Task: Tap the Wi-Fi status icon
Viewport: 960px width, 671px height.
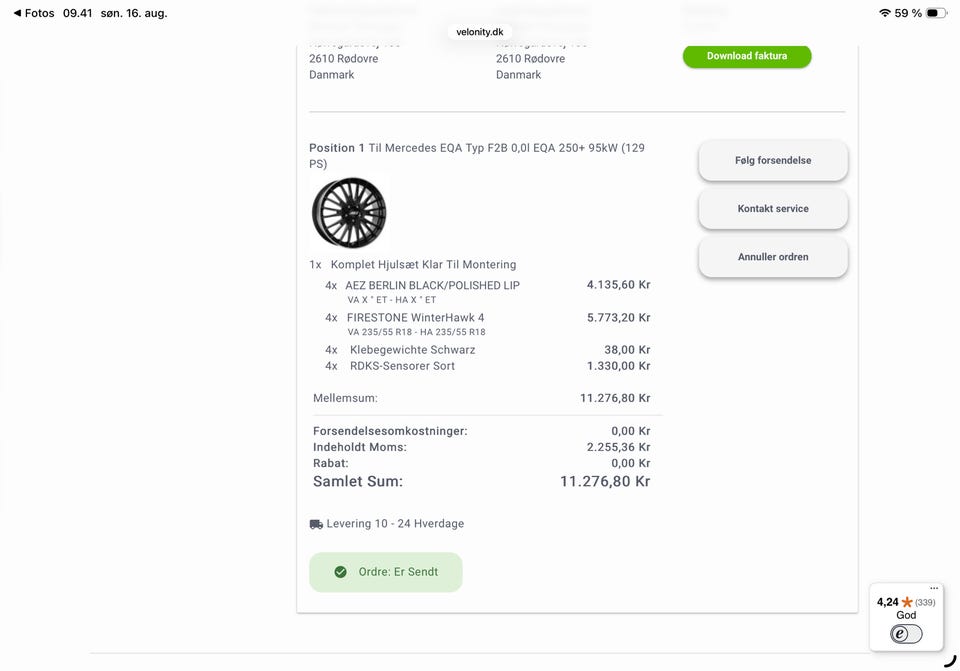Action: tap(885, 13)
